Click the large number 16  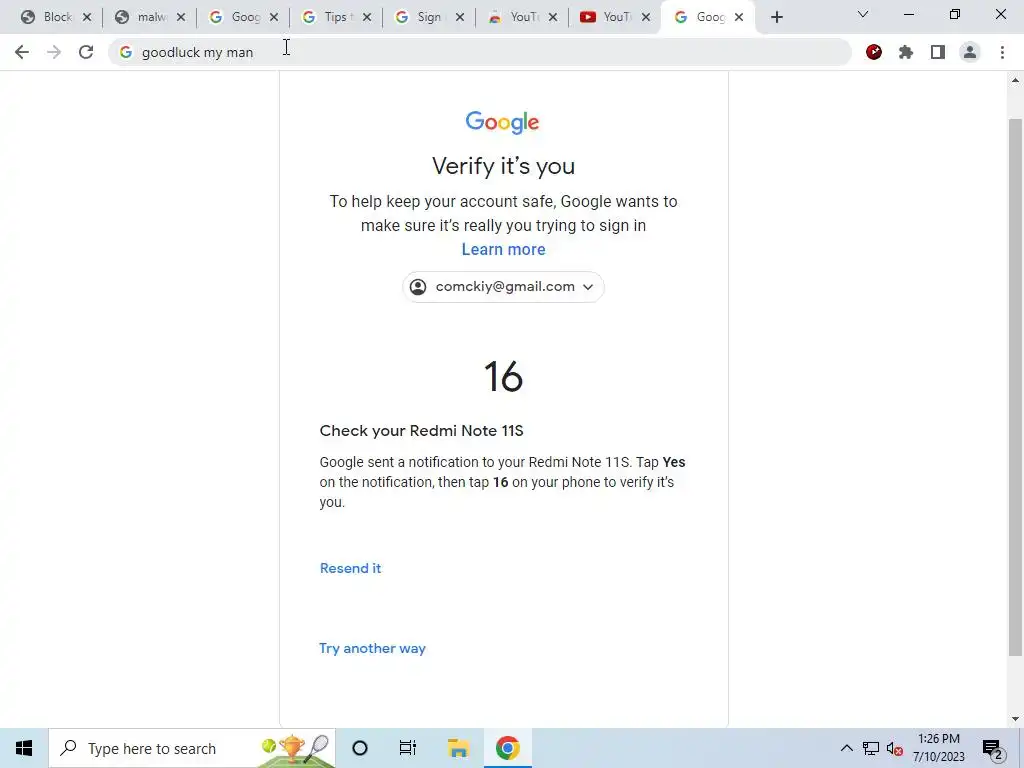[x=504, y=377]
